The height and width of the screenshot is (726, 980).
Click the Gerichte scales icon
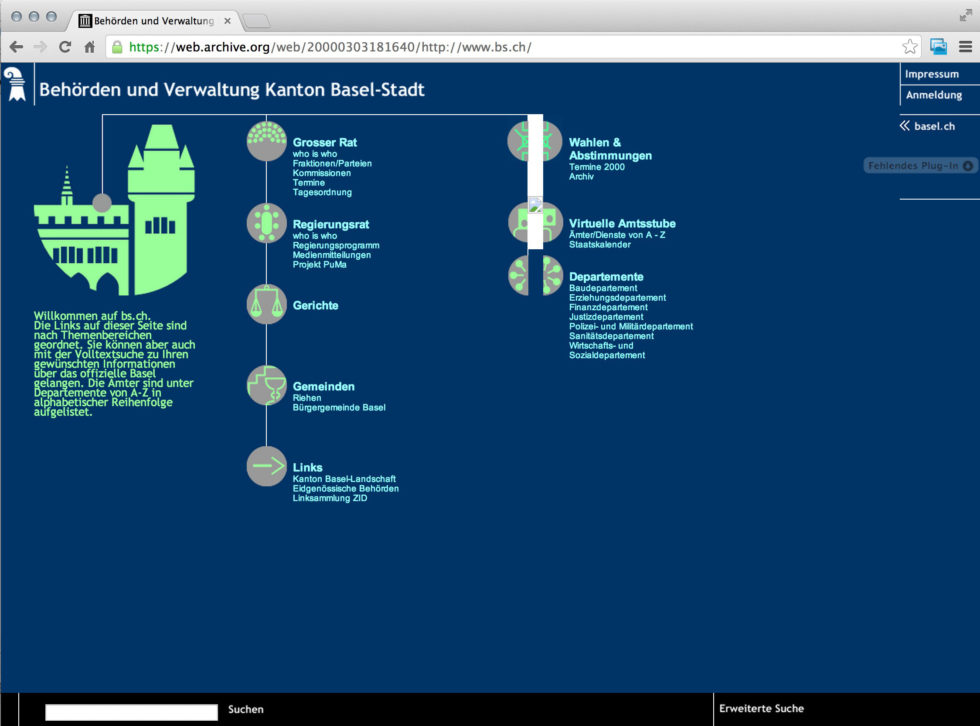[267, 304]
